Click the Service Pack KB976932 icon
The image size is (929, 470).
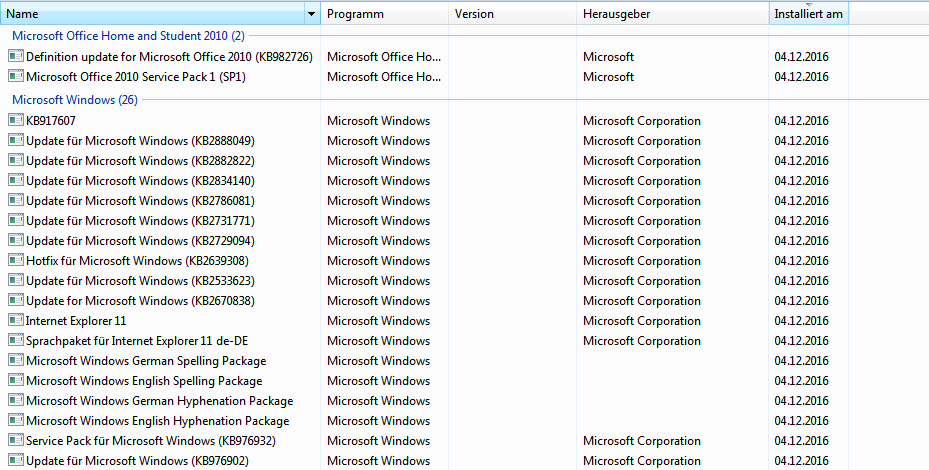click(x=16, y=440)
